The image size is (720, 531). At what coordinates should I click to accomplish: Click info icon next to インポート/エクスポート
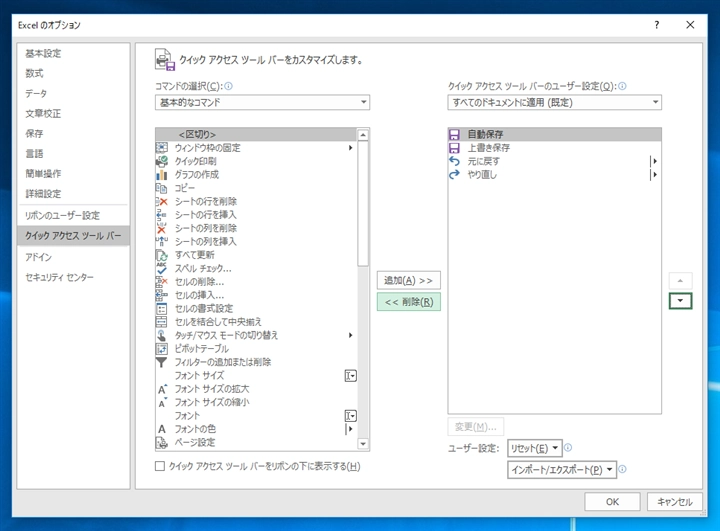pos(622,469)
